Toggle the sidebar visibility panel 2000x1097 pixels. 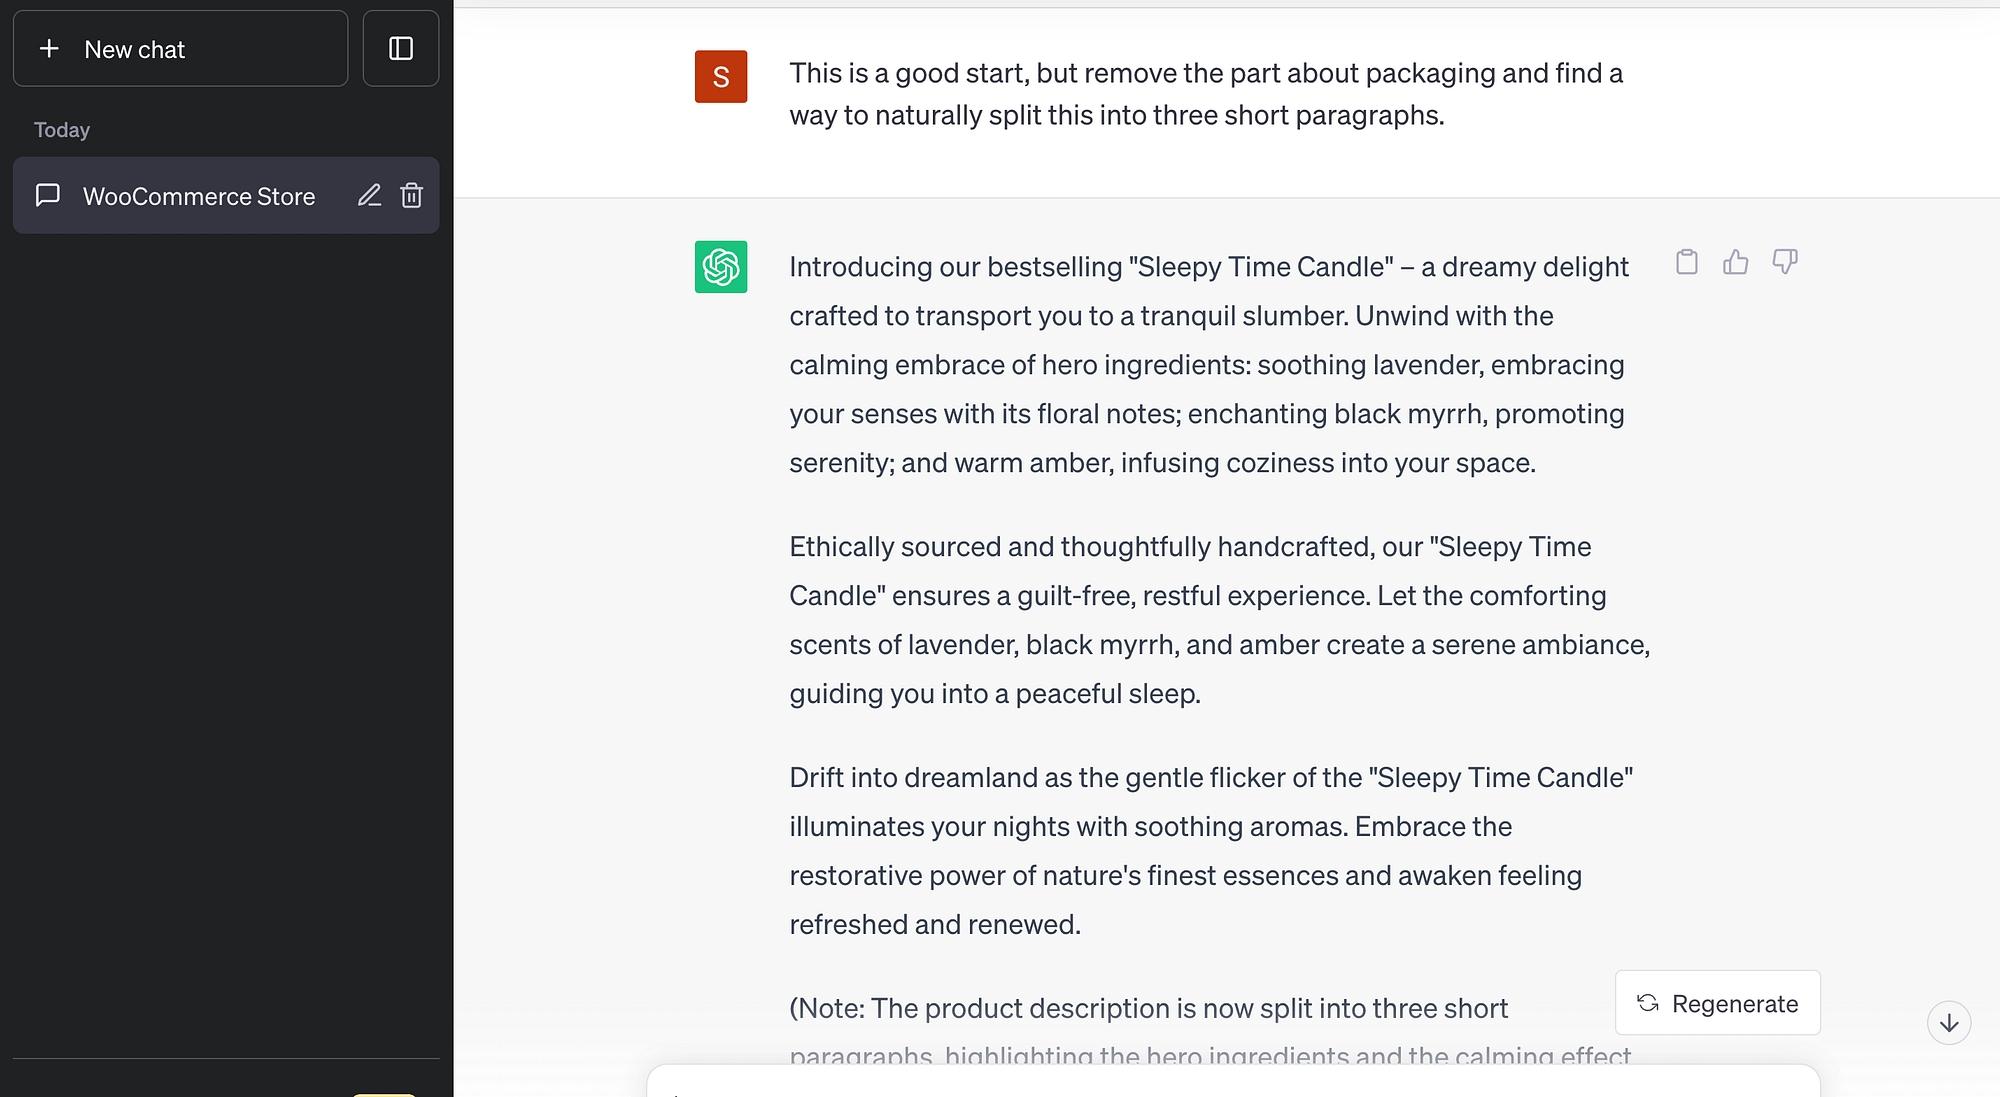point(400,49)
